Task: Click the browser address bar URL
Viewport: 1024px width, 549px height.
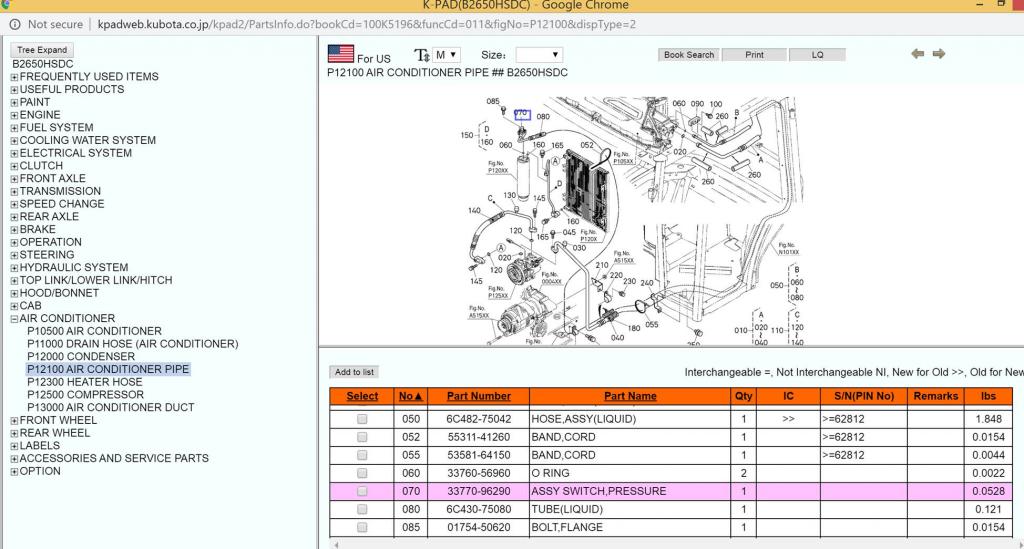Action: click(366, 24)
